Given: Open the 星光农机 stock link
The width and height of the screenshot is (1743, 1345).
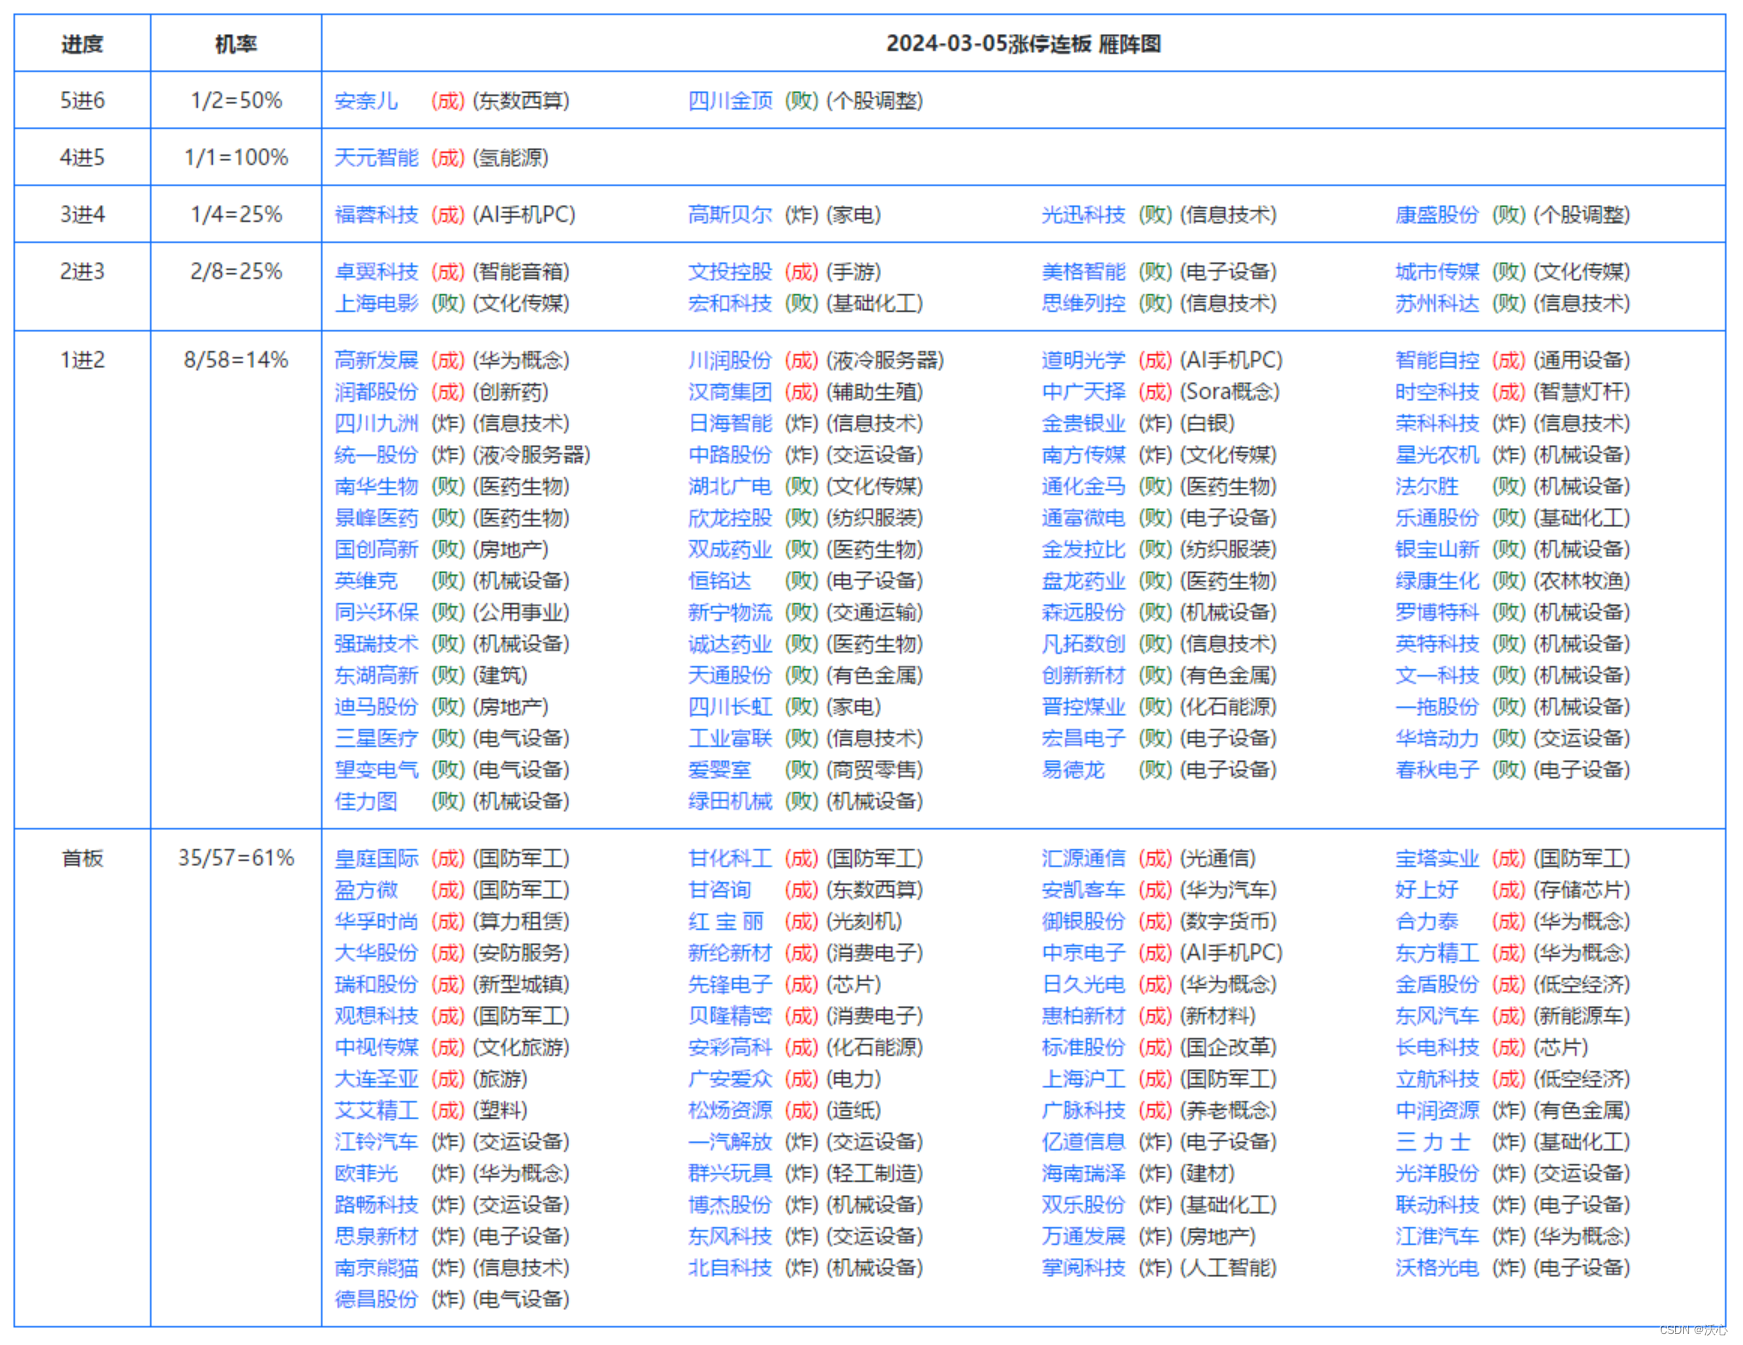Looking at the screenshot, I should pyautogui.click(x=1437, y=455).
